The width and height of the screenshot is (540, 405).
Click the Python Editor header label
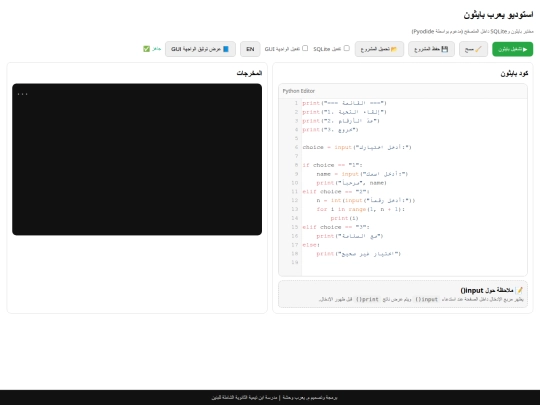pos(299,91)
